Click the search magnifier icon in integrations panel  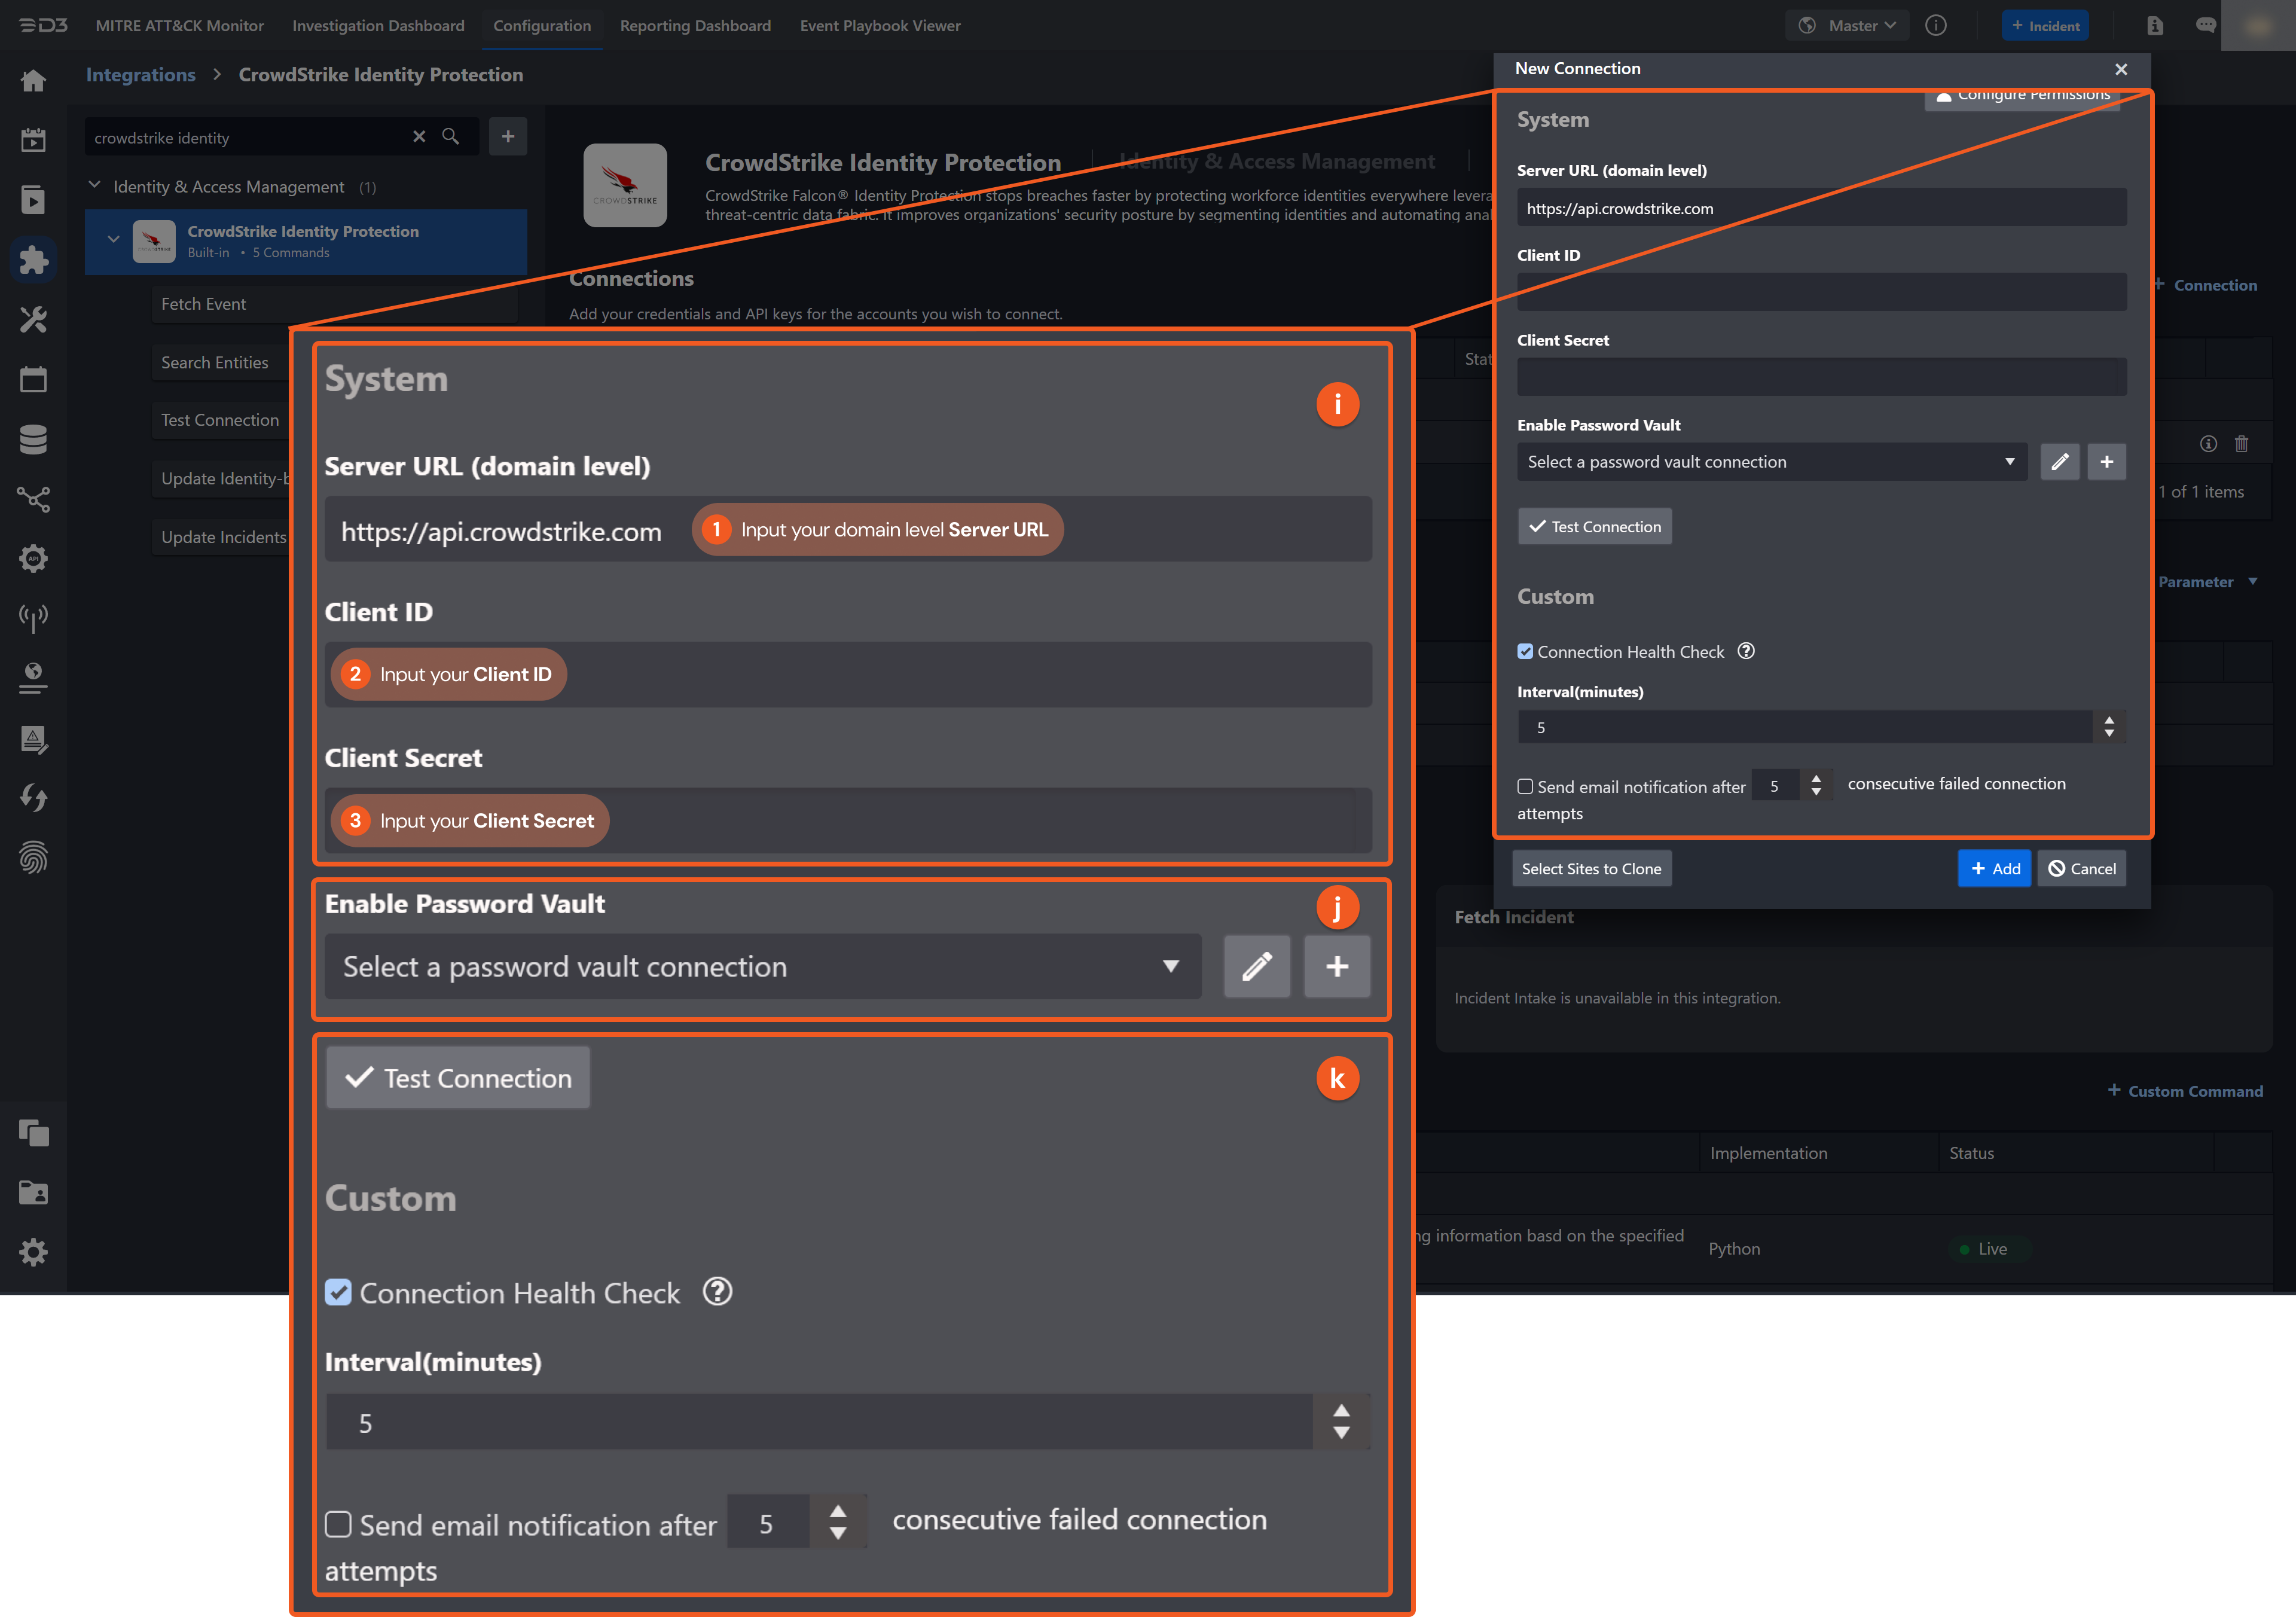[451, 137]
